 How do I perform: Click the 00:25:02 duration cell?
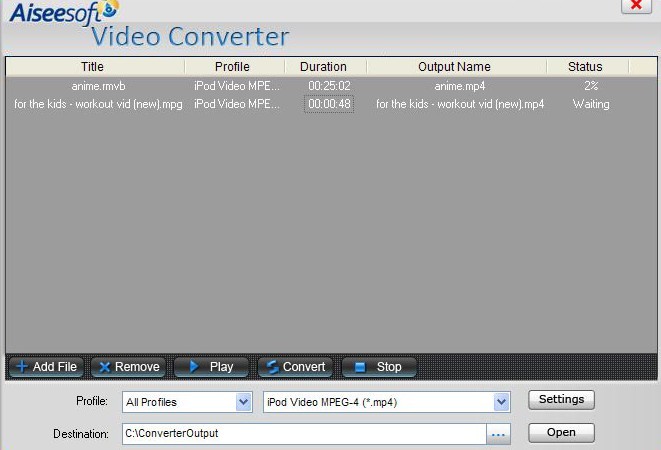[329, 86]
